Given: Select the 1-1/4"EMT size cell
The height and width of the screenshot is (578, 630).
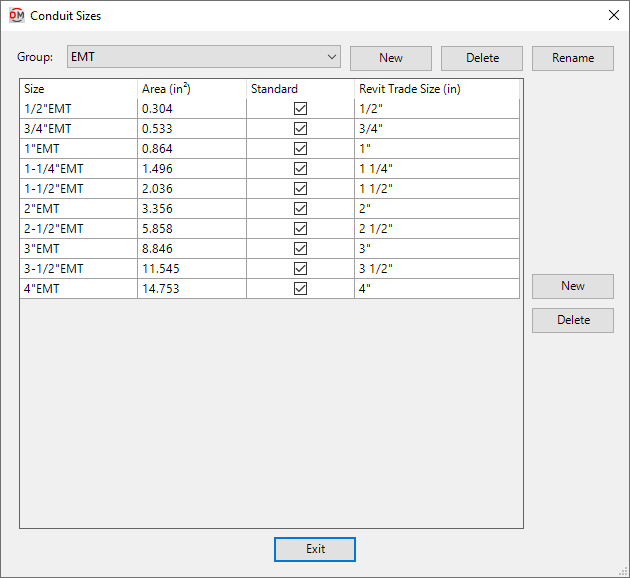Looking at the screenshot, I should tap(78, 169).
